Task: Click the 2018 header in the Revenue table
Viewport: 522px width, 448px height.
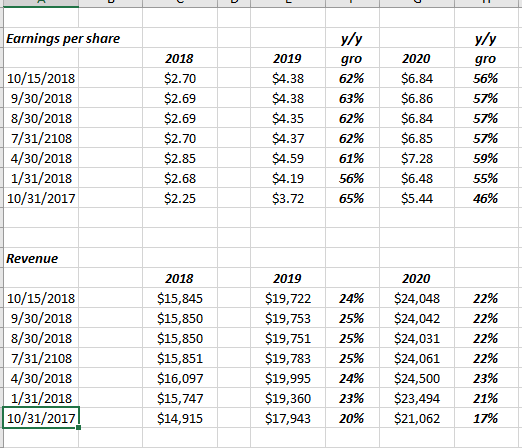Action: point(180,278)
